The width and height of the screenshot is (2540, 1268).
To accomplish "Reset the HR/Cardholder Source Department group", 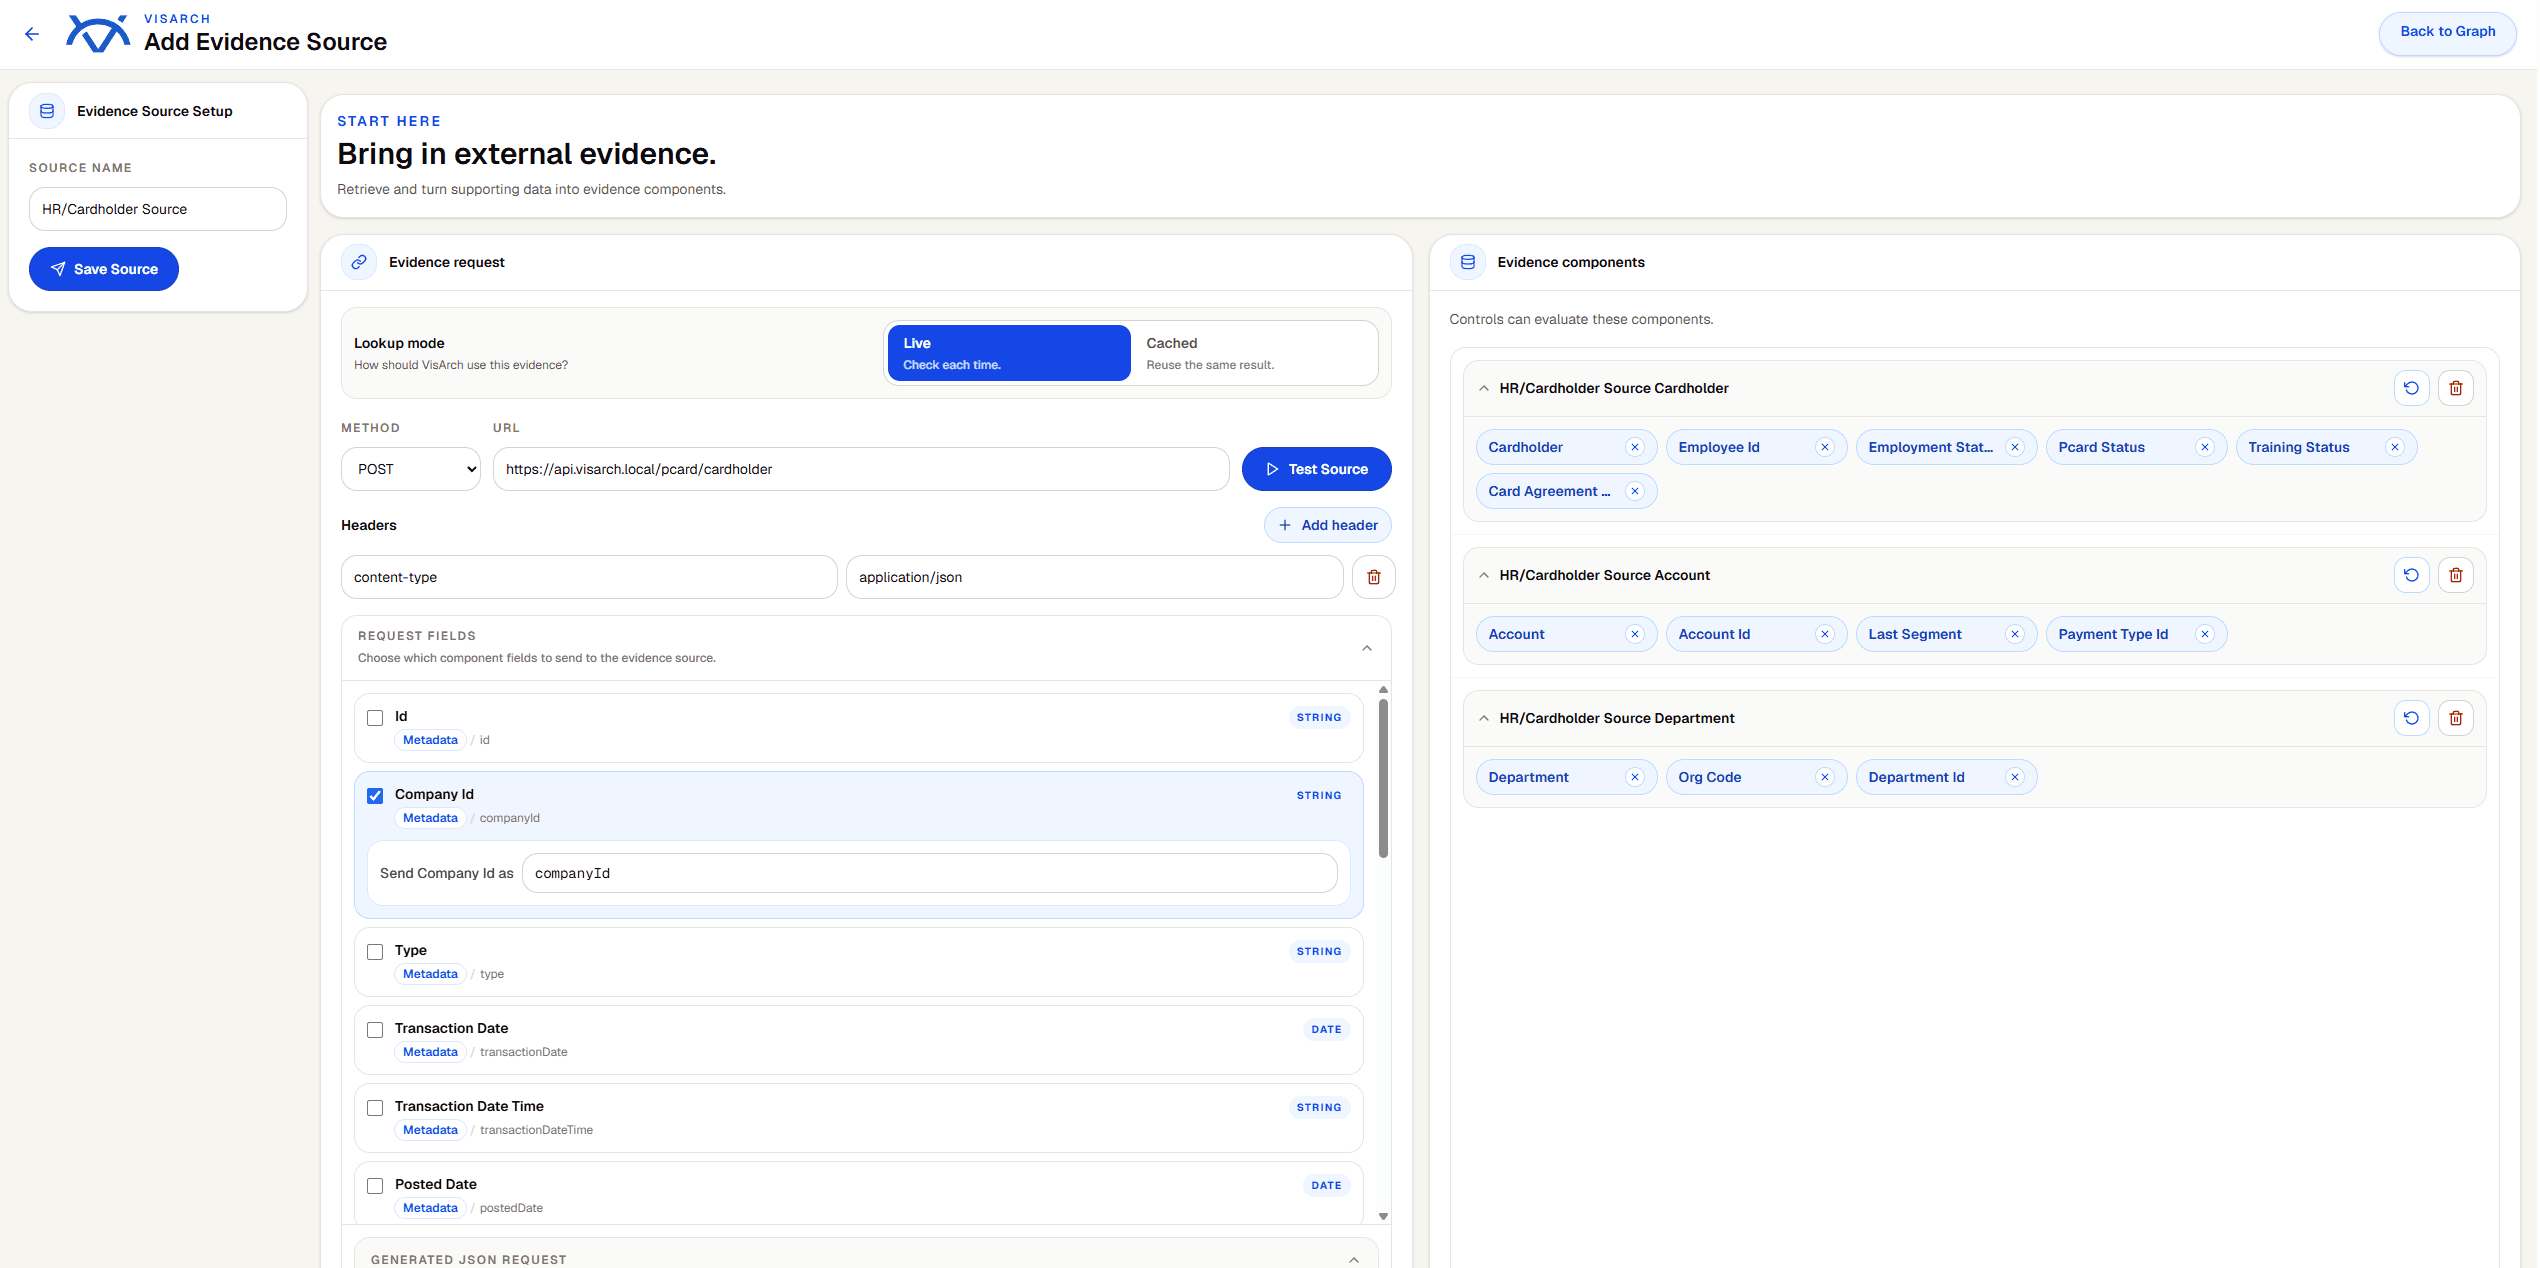I will (2411, 718).
